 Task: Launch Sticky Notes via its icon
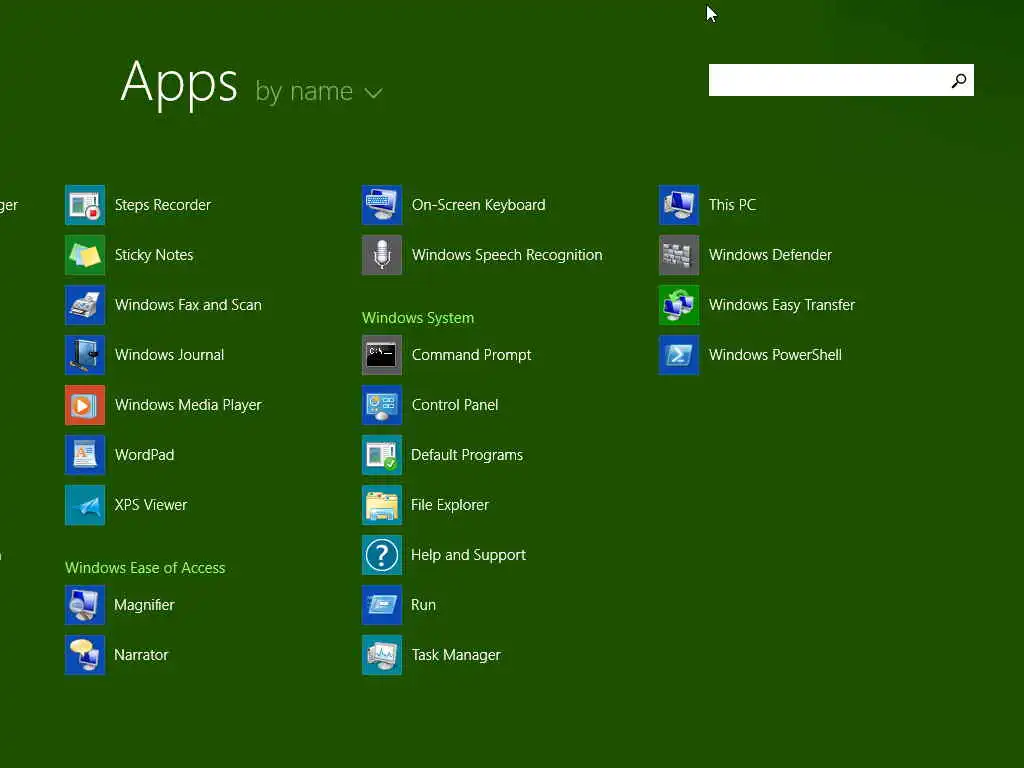pyautogui.click(x=85, y=255)
